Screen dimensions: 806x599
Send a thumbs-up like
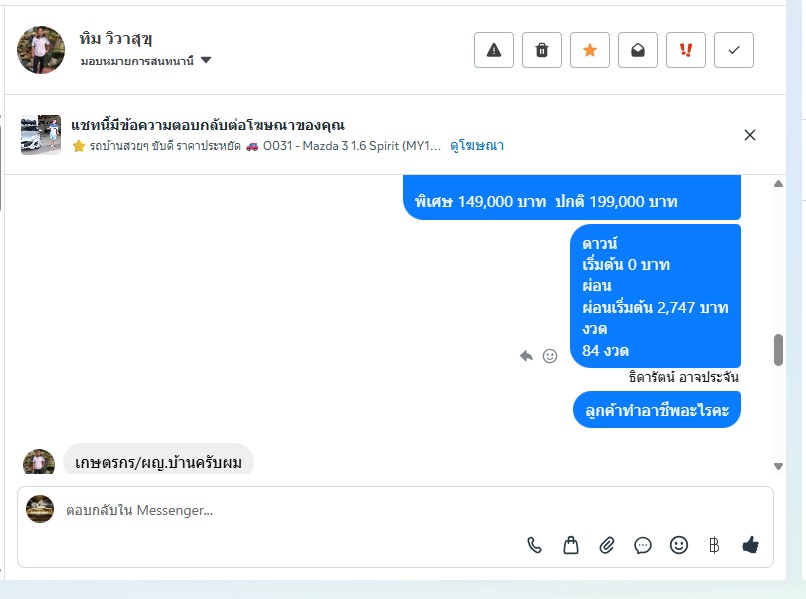tap(750, 544)
